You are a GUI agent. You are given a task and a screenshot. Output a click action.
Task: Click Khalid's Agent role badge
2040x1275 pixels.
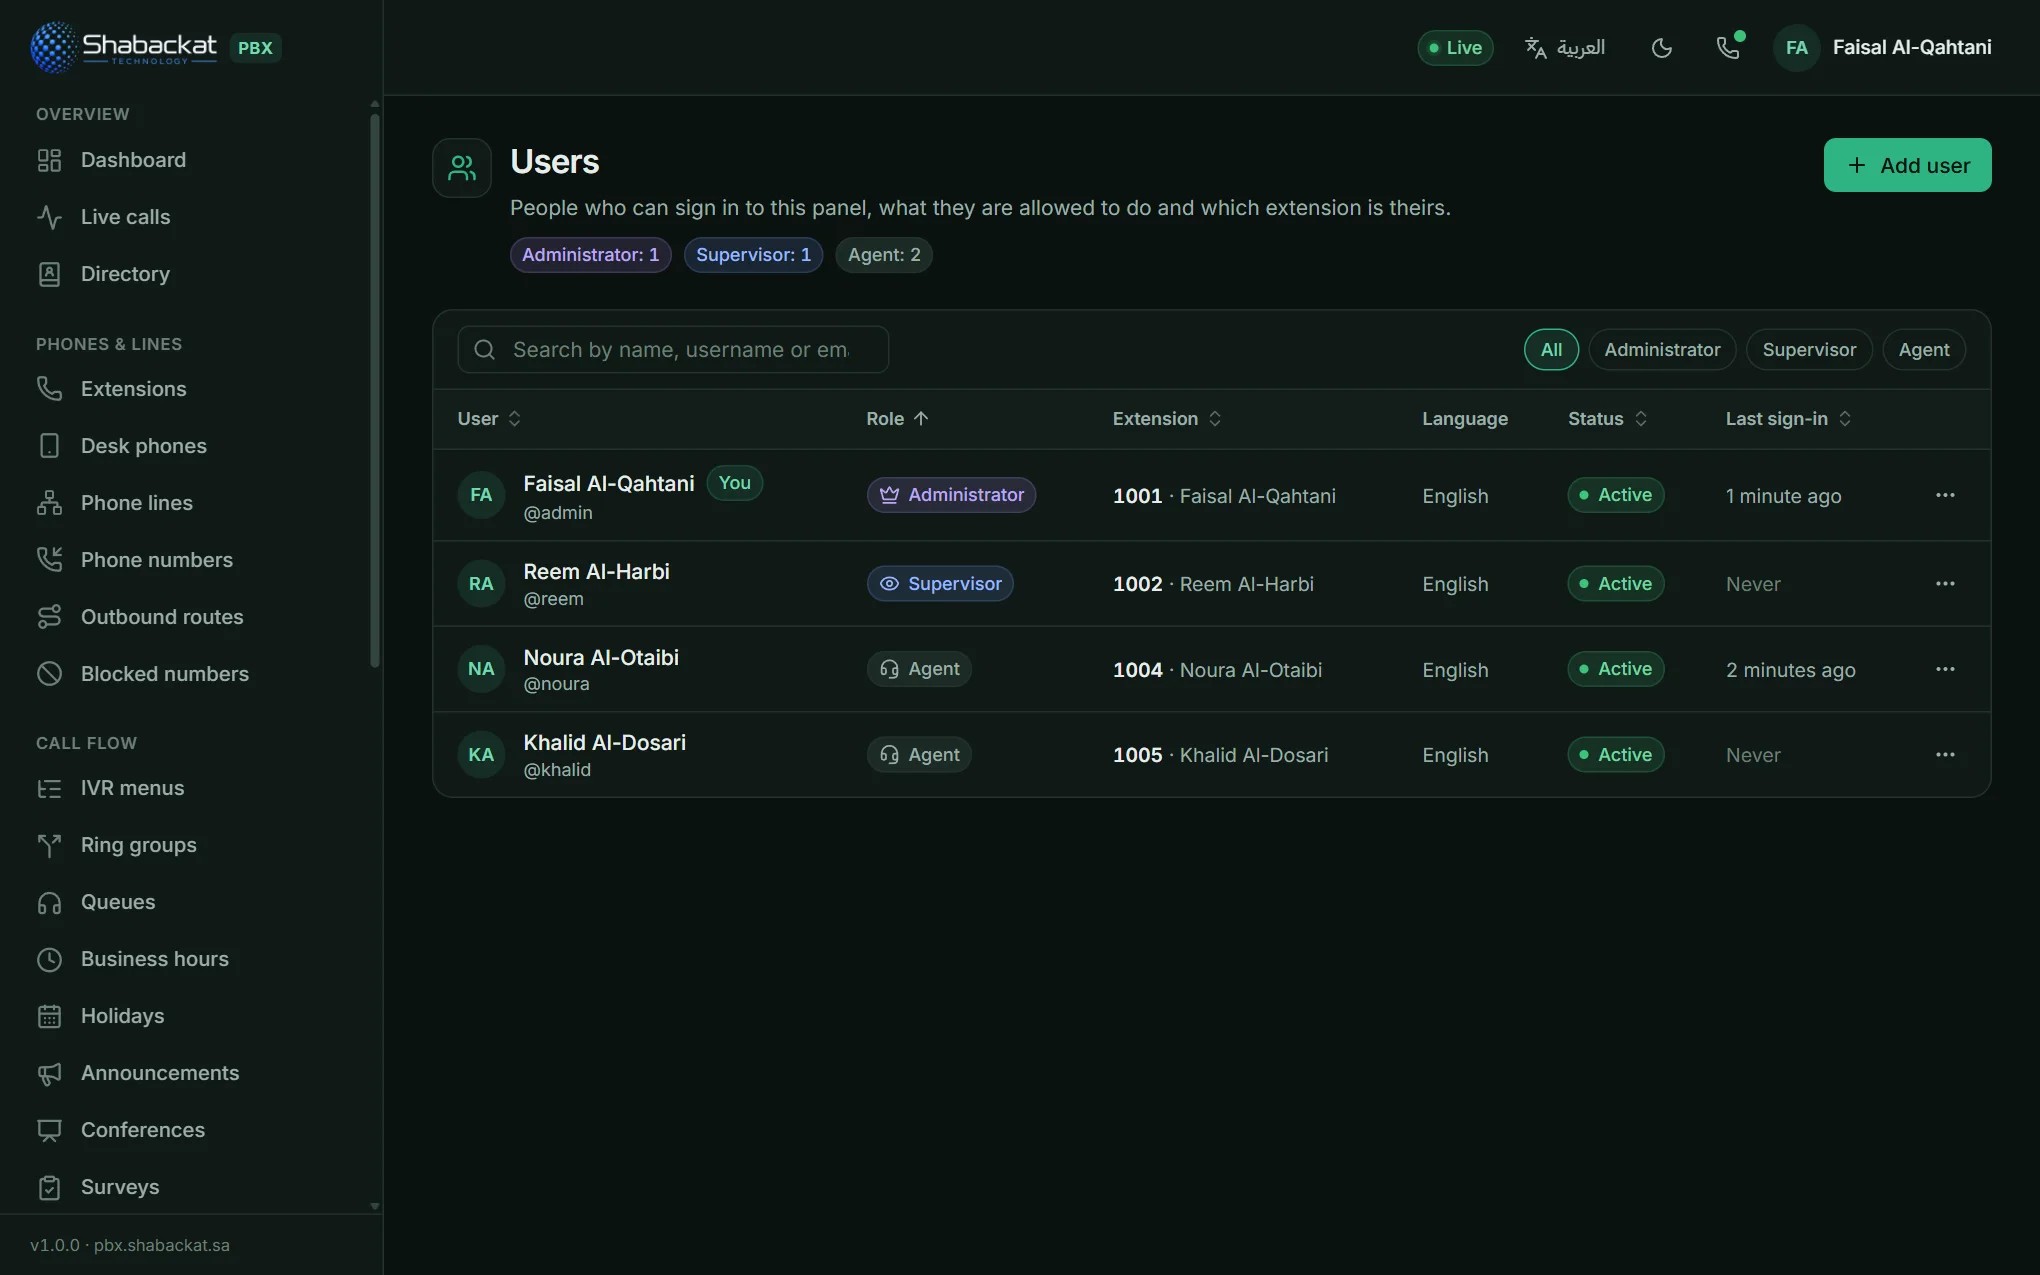(919, 754)
